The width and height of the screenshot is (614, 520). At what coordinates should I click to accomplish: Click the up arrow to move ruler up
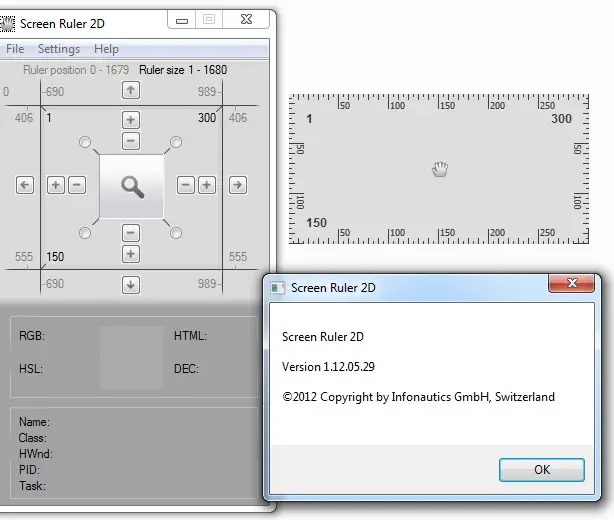click(131, 91)
